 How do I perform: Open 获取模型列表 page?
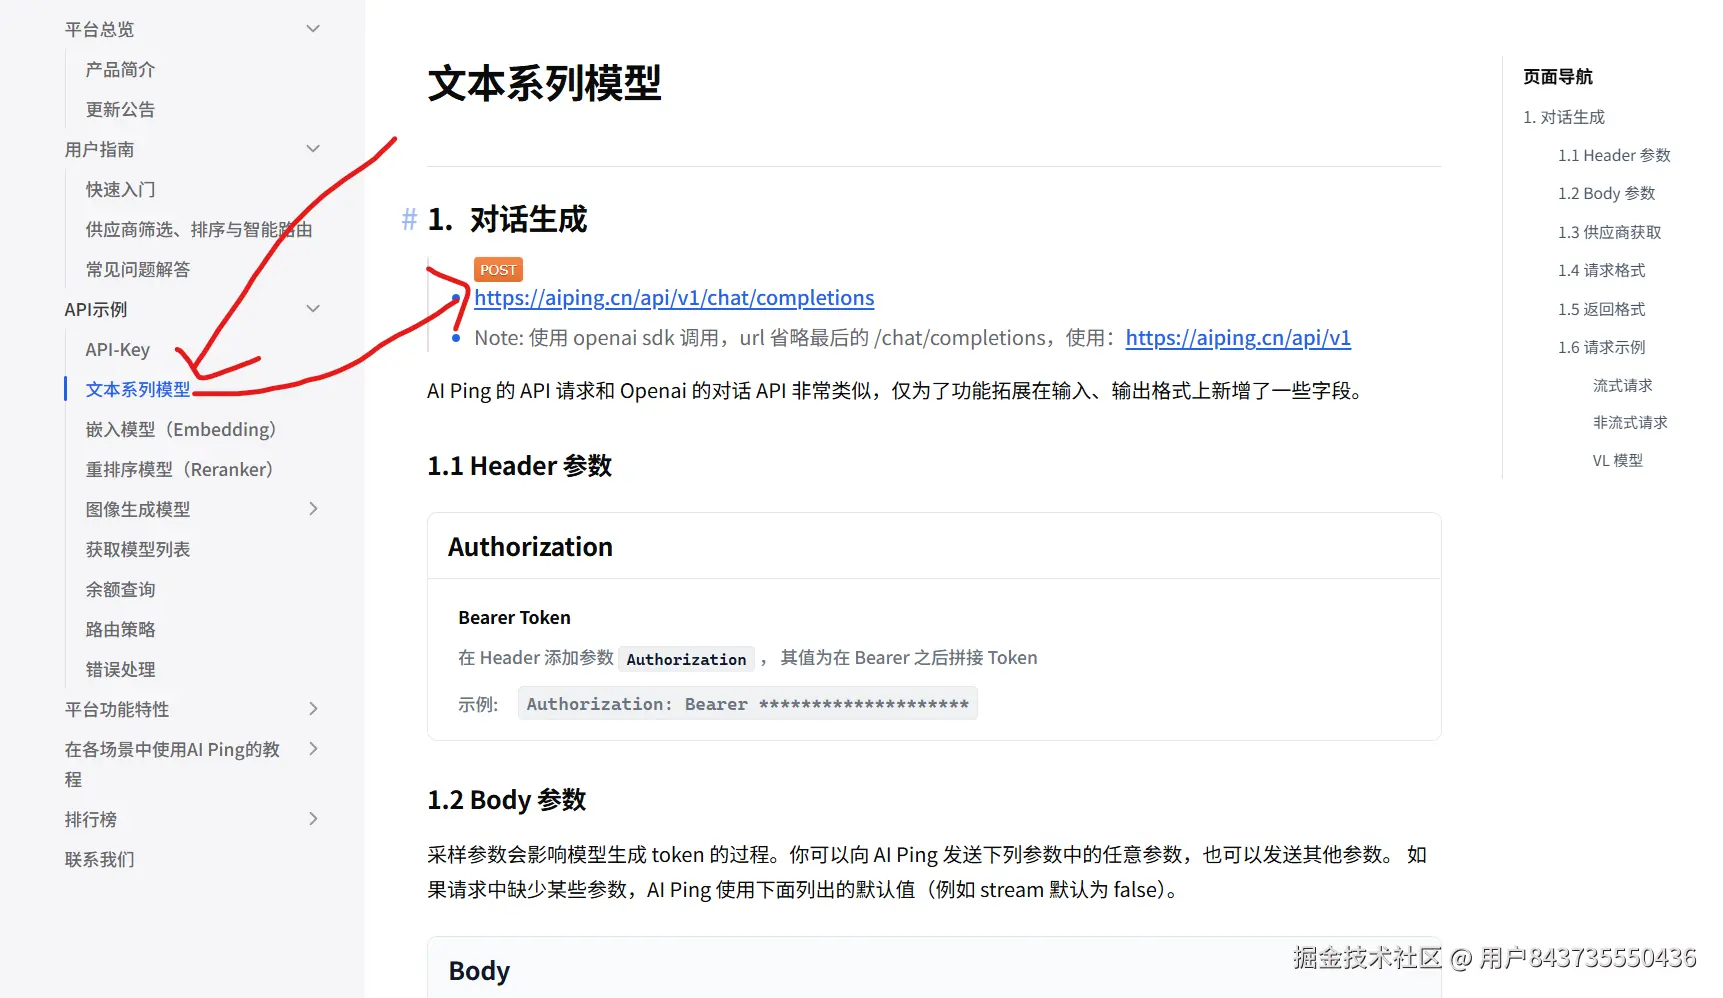click(138, 549)
